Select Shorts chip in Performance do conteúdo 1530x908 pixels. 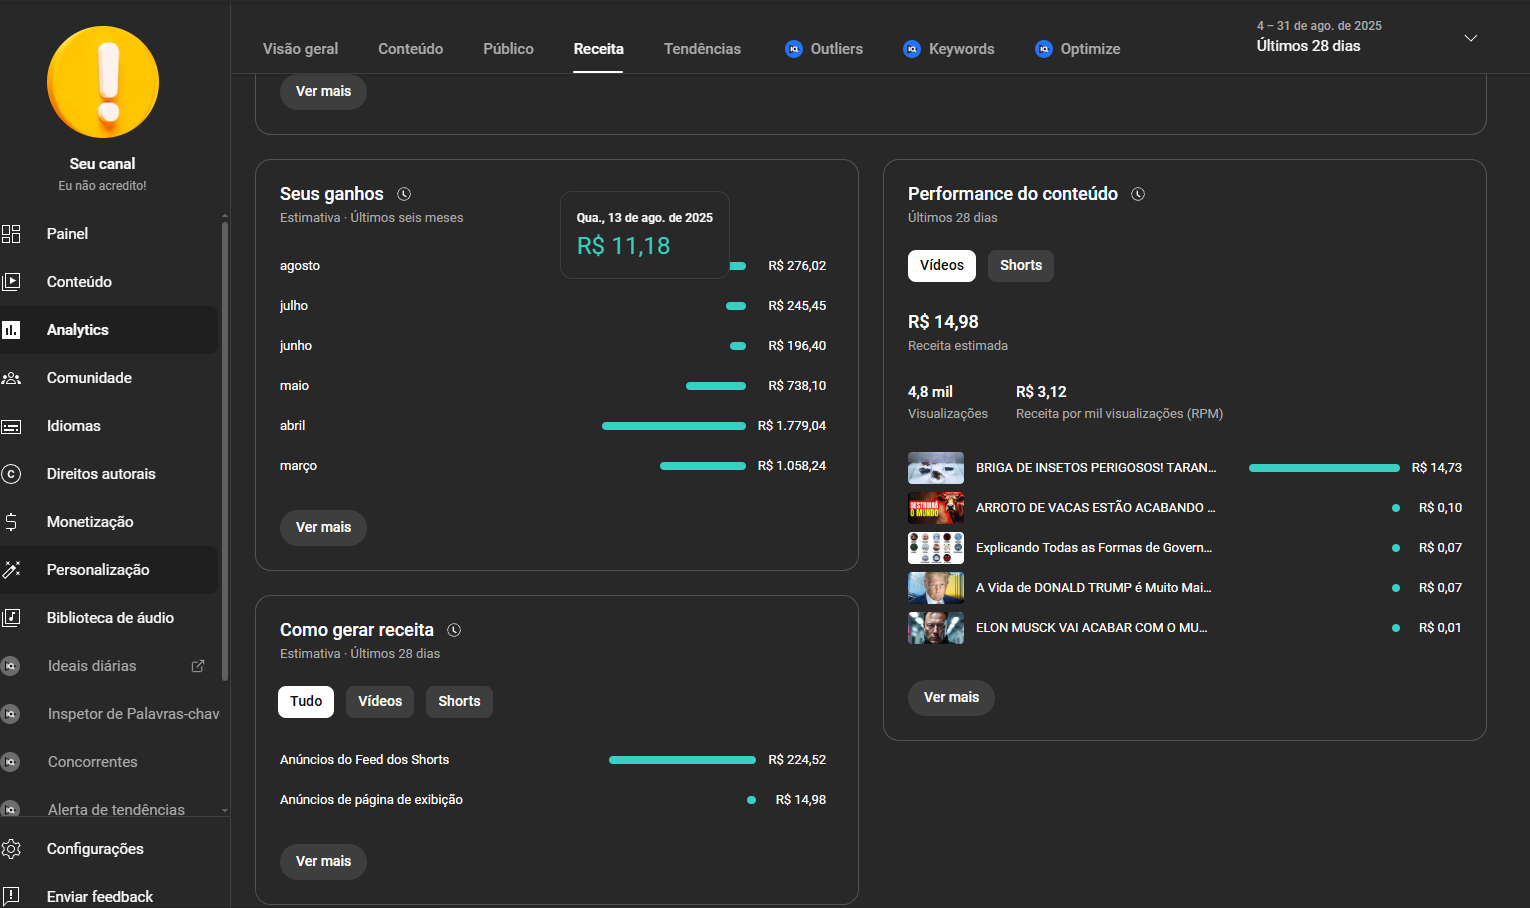1020,265
